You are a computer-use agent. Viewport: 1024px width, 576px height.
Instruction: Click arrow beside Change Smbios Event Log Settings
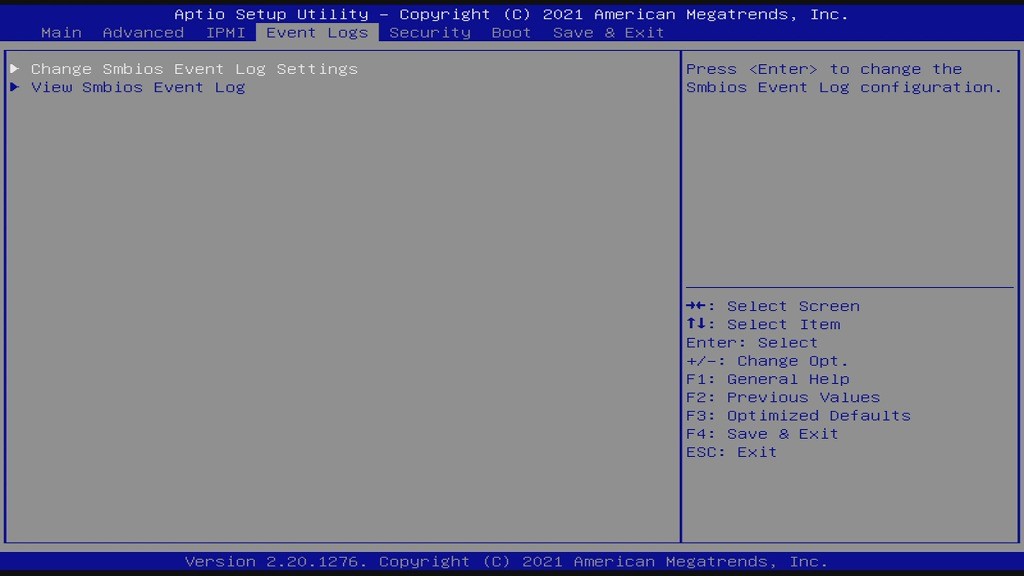click(x=14, y=69)
